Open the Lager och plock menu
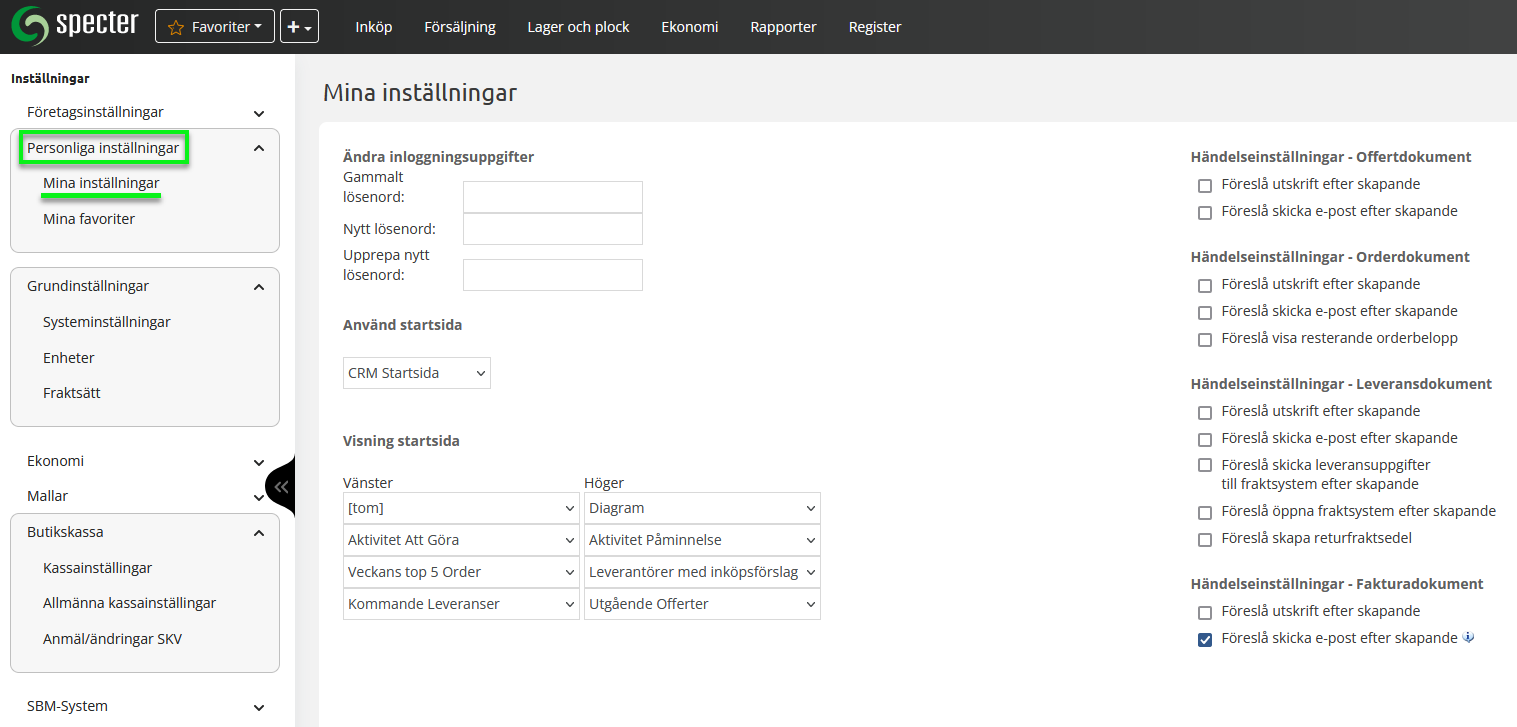 (x=578, y=27)
